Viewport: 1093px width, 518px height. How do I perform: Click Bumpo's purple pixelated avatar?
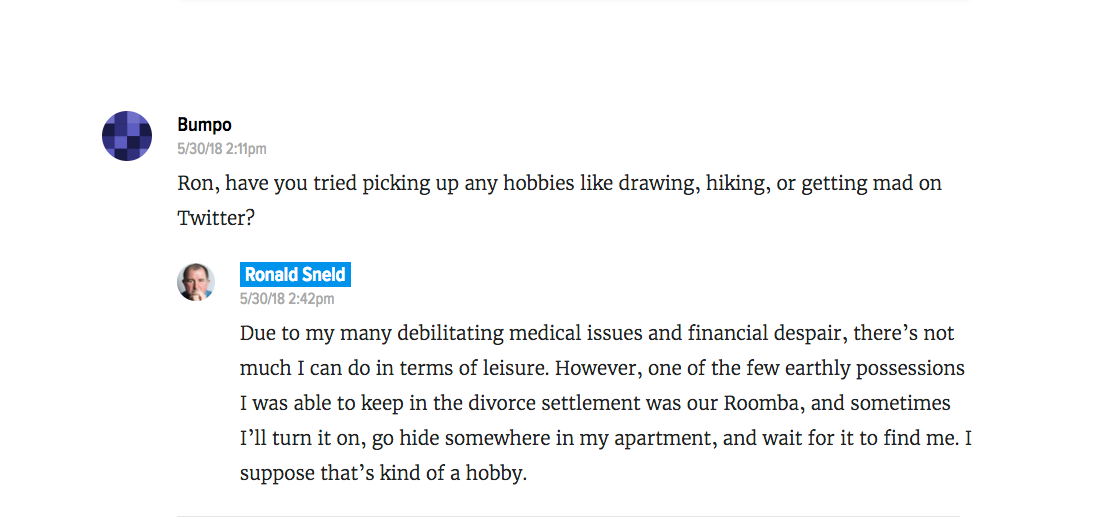tap(127, 135)
